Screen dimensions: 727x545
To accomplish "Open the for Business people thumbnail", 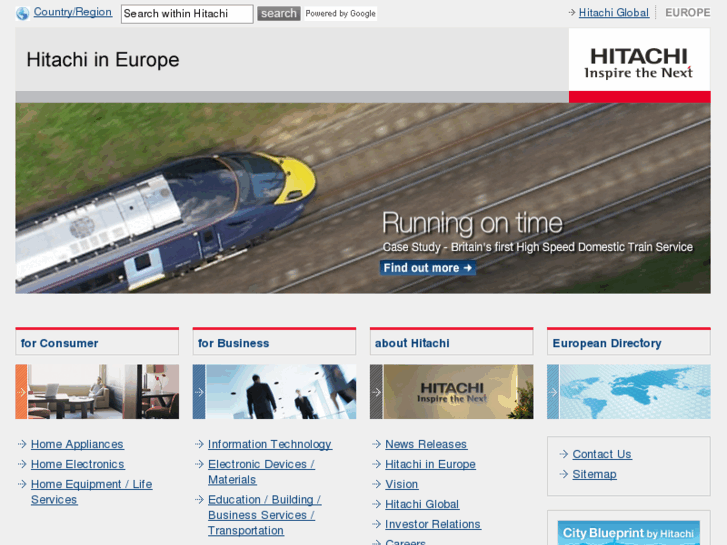I will [274, 391].
